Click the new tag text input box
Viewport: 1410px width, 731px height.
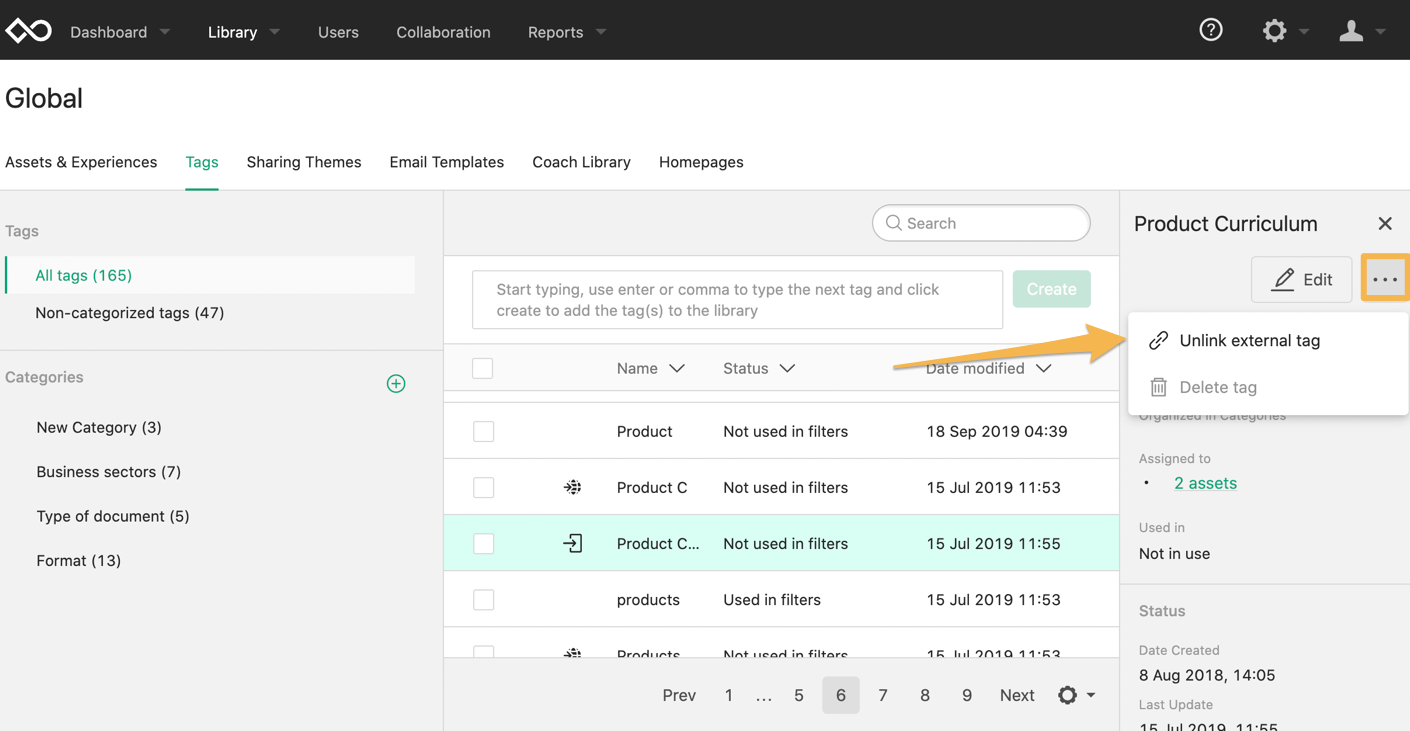(738, 299)
